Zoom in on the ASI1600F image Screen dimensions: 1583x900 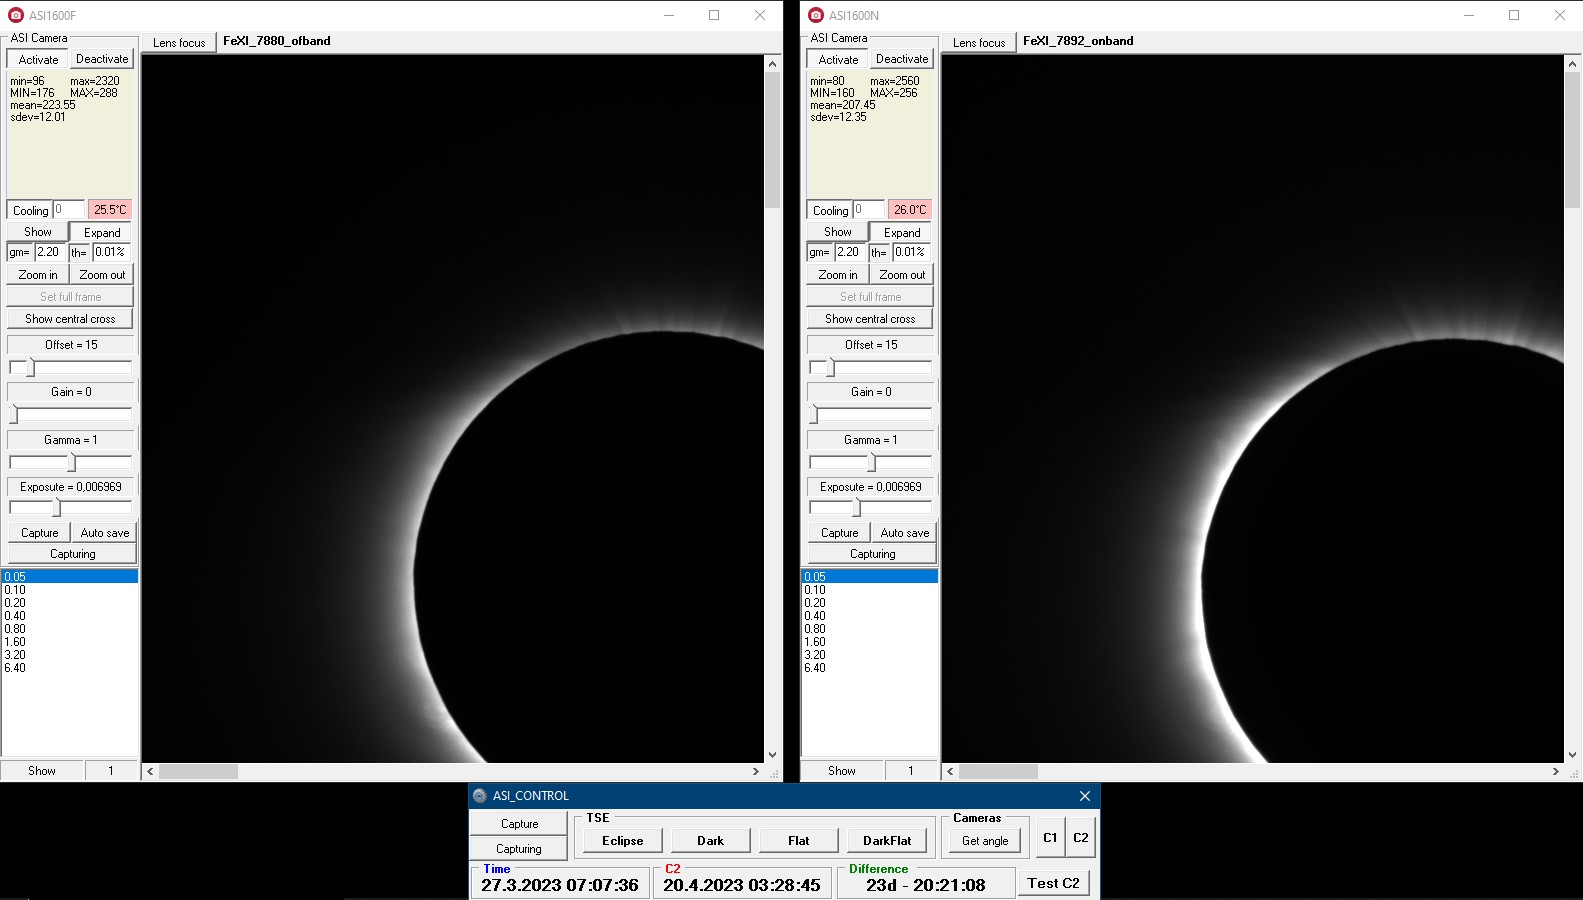pyautogui.click(x=38, y=275)
